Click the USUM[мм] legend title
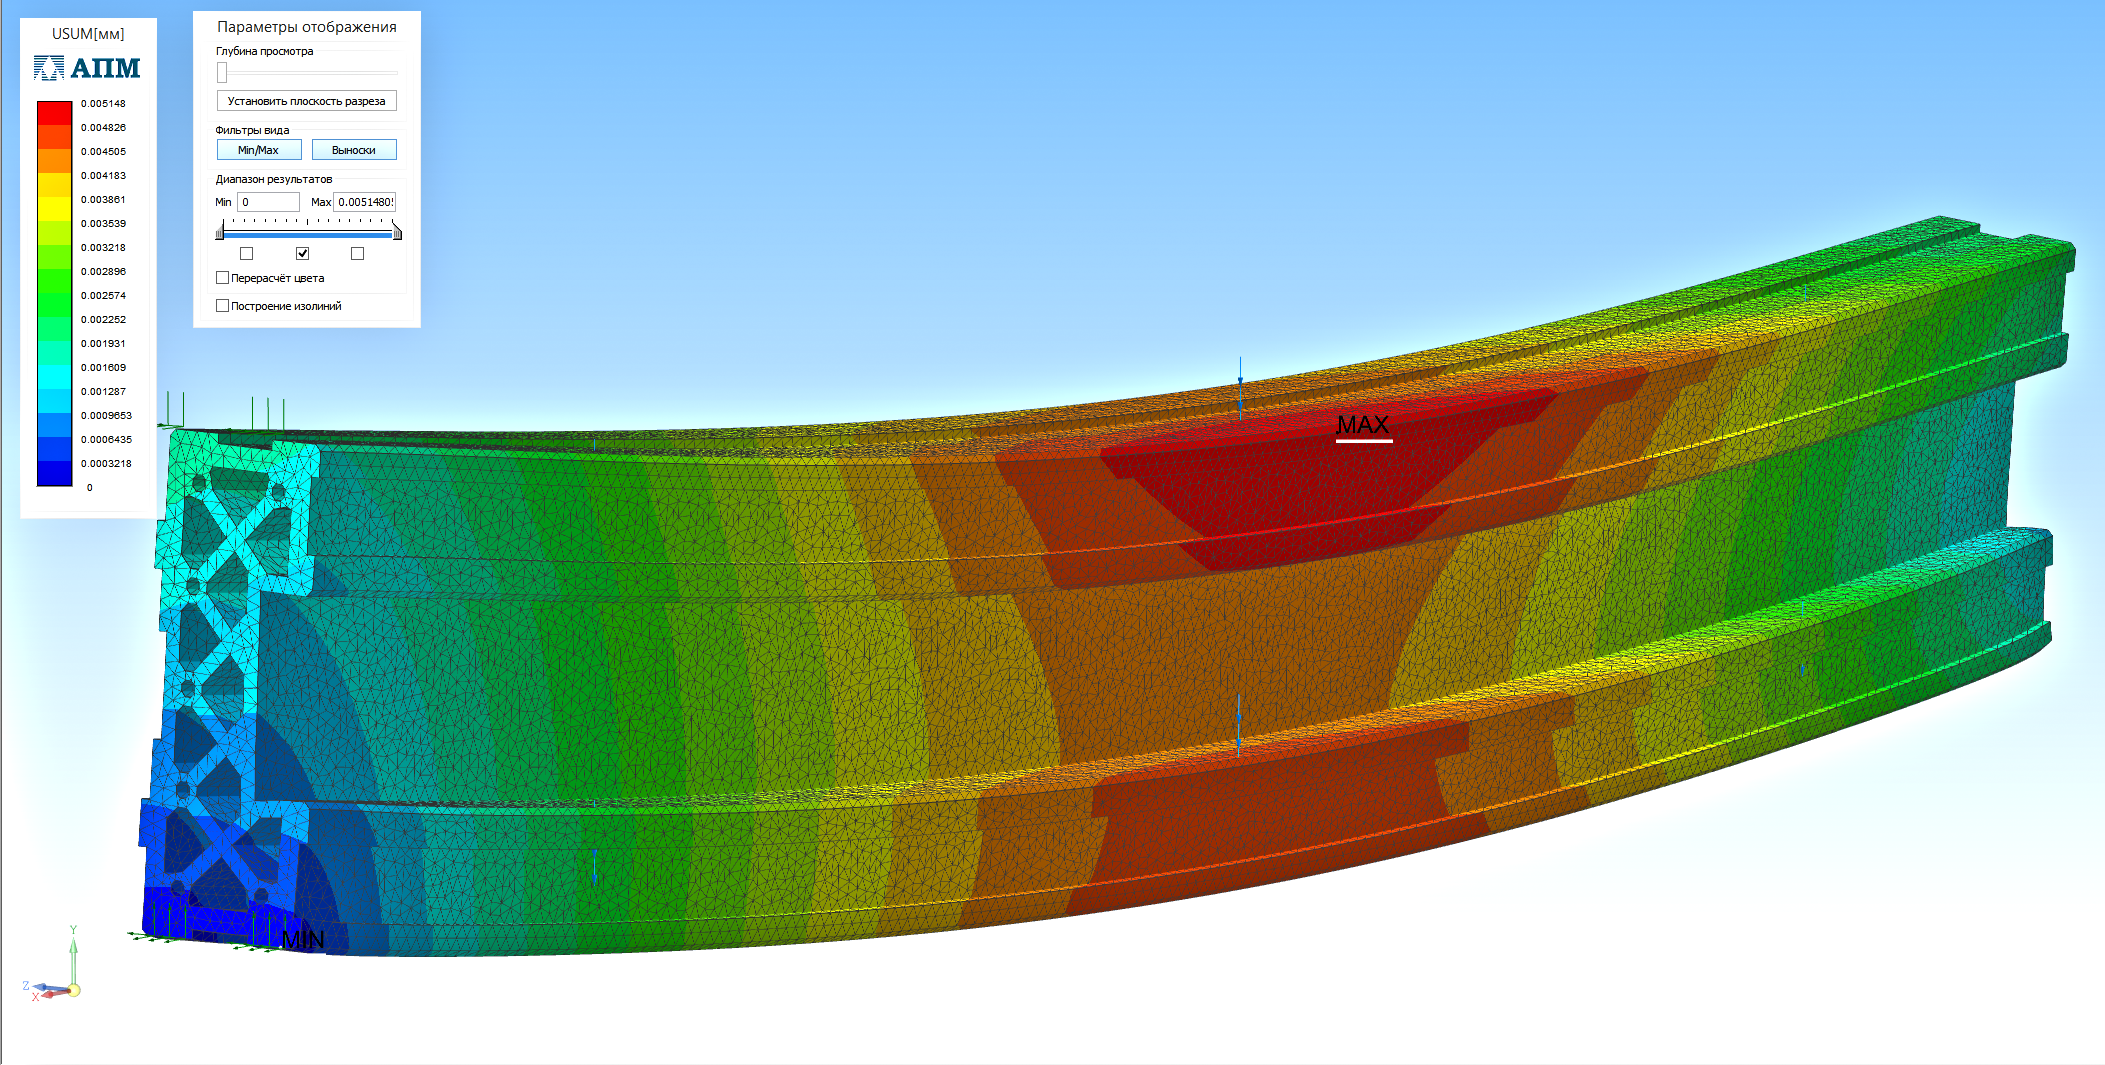2105x1065 pixels. coord(88,34)
